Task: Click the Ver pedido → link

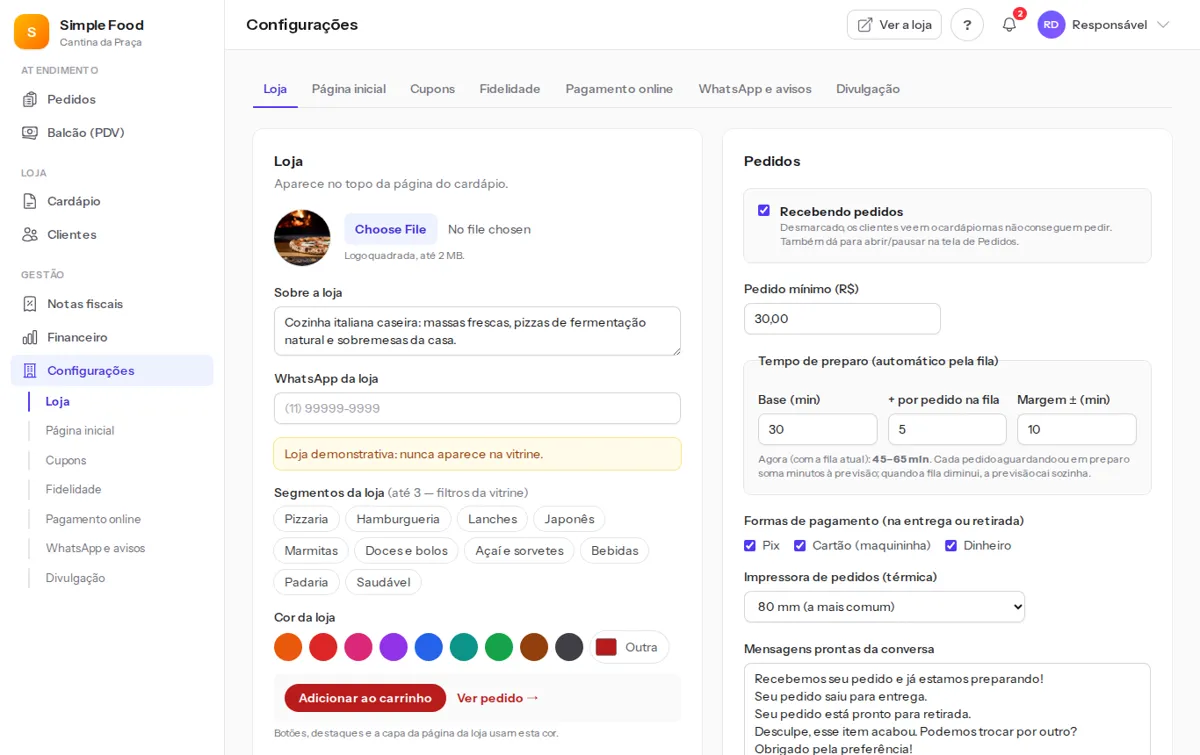Action: pyautogui.click(x=498, y=698)
